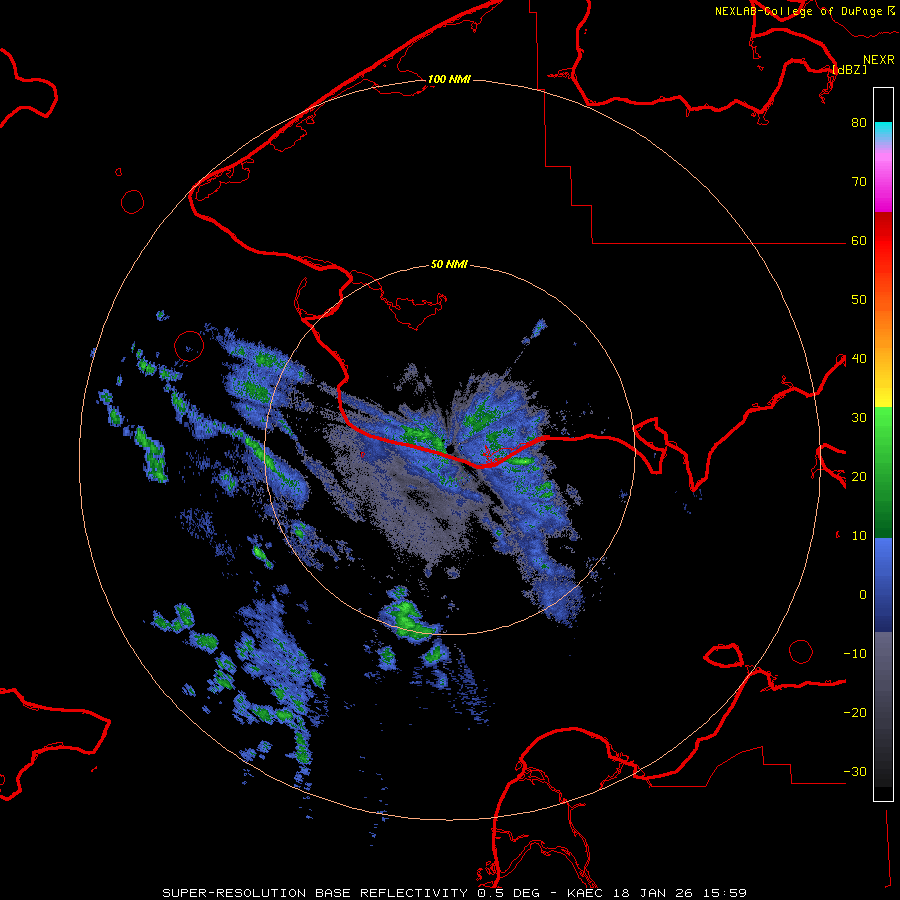Click the Super-Resolution Base Reflectivity caption
Image resolution: width=900 pixels, height=900 pixels.
click(x=454, y=893)
